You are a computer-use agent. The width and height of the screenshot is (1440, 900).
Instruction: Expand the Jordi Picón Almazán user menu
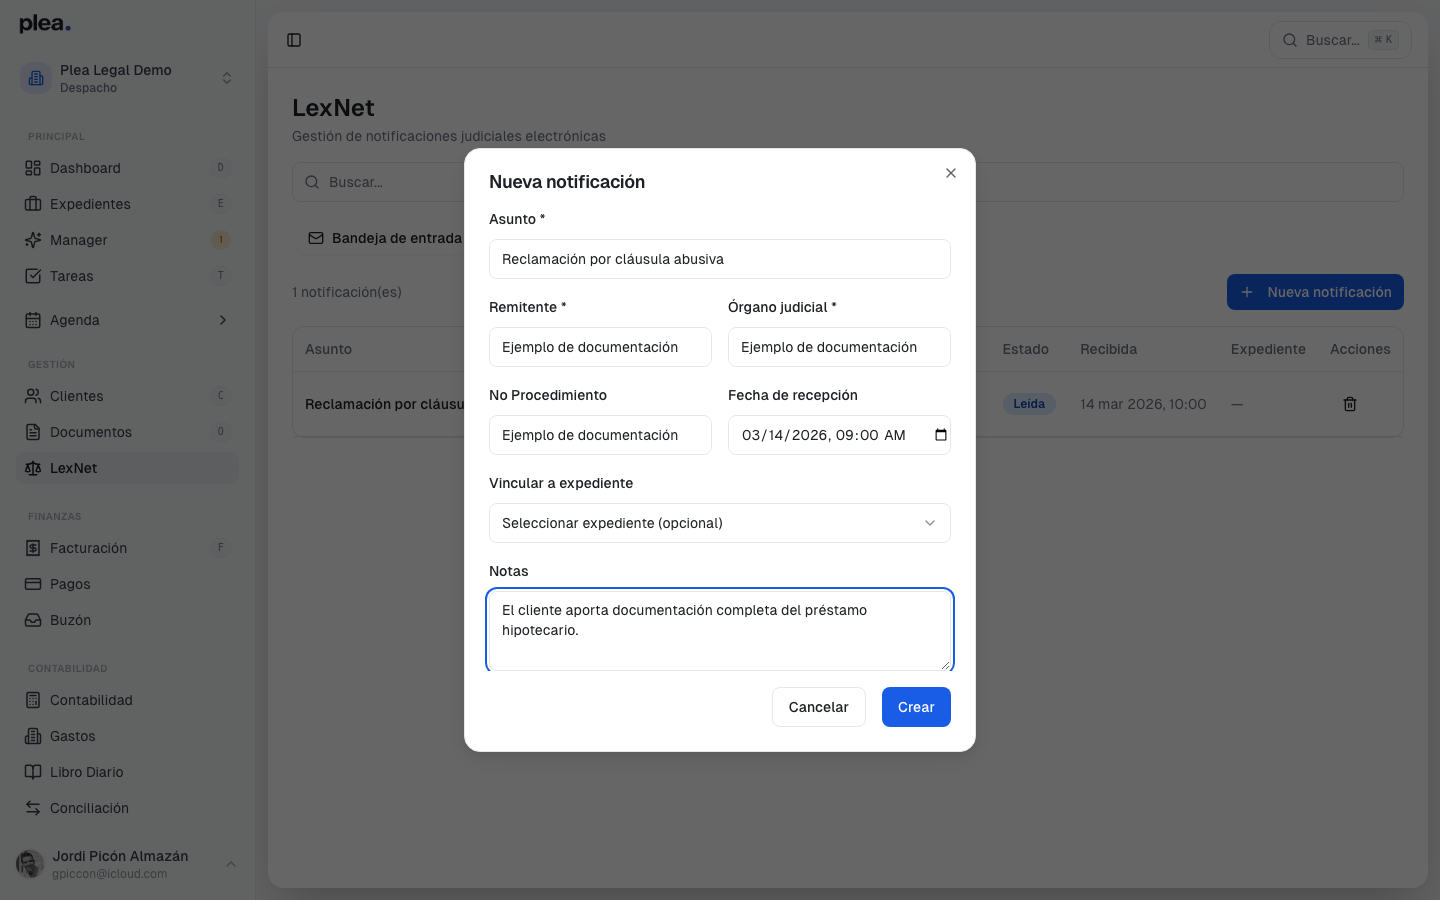pos(231,864)
